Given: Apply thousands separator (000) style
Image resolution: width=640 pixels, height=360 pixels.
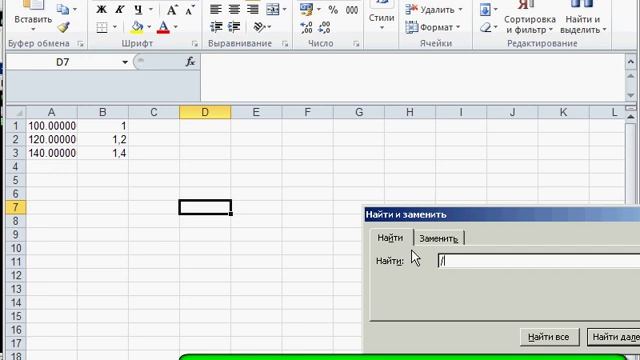Looking at the screenshot, I should (x=352, y=10).
